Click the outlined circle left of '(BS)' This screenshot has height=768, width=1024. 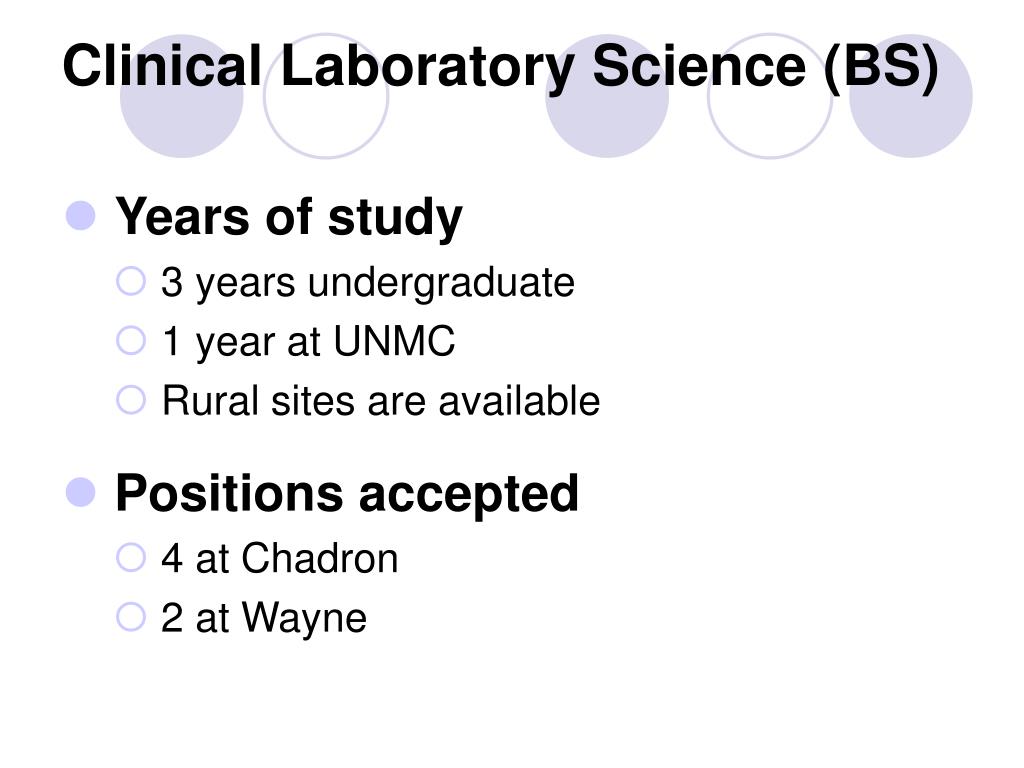click(x=770, y=96)
